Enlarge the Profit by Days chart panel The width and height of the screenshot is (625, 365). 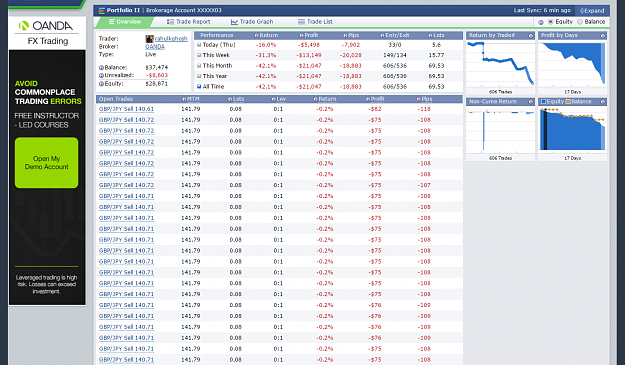603,36
